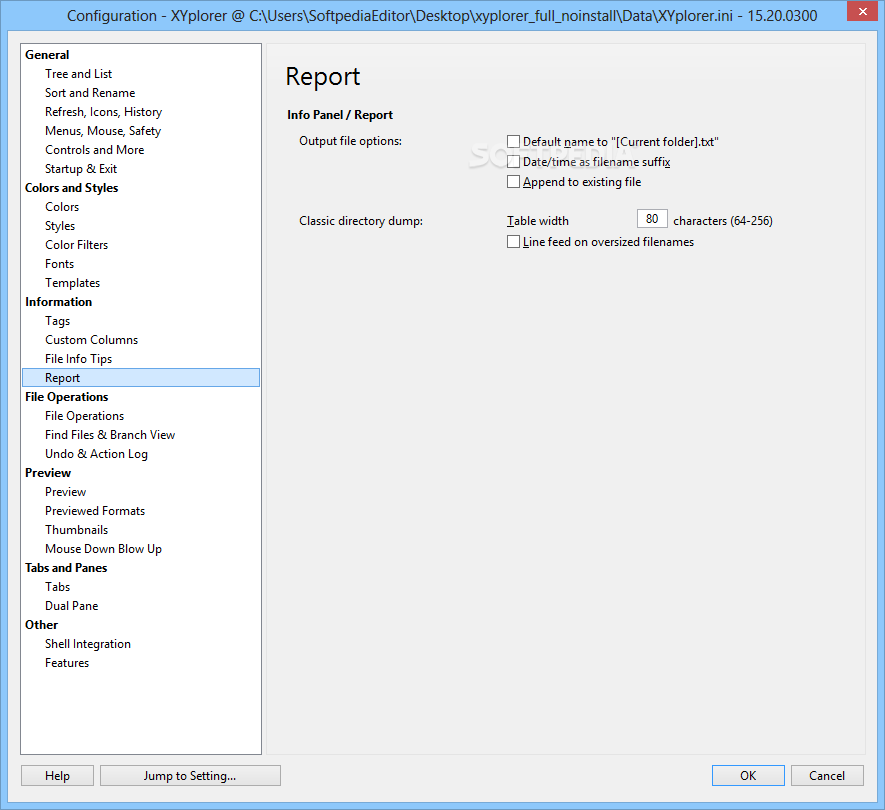Select the Templates page

pyautogui.click(x=73, y=283)
